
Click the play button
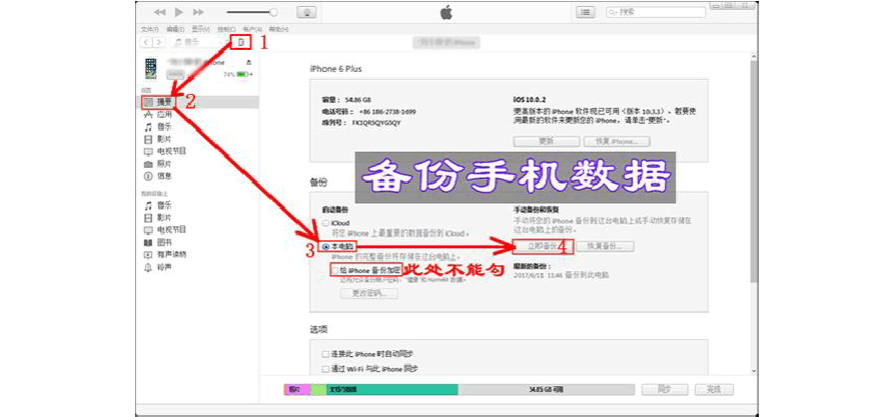[179, 12]
